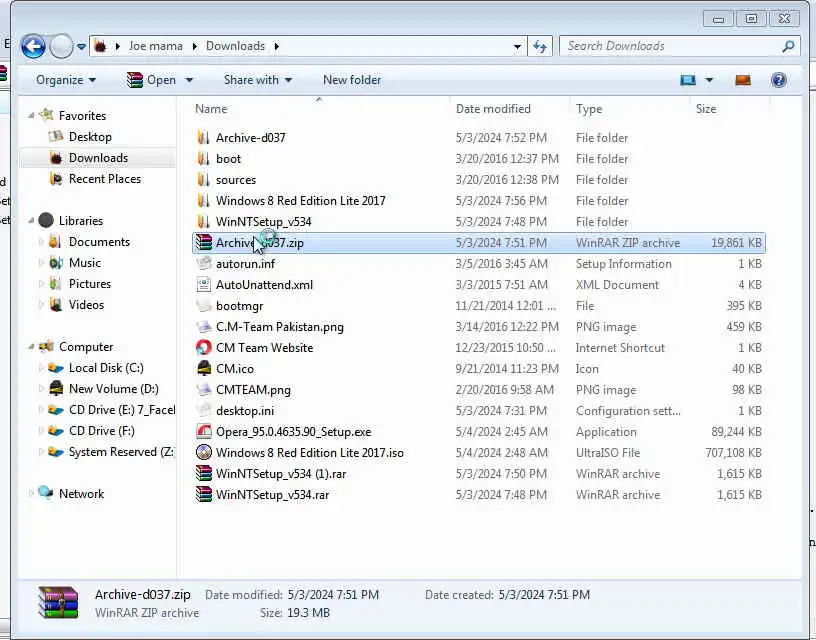Expand arrow after Joe mama breadcrumb
Viewport: 816px width, 640px height.
tap(194, 46)
